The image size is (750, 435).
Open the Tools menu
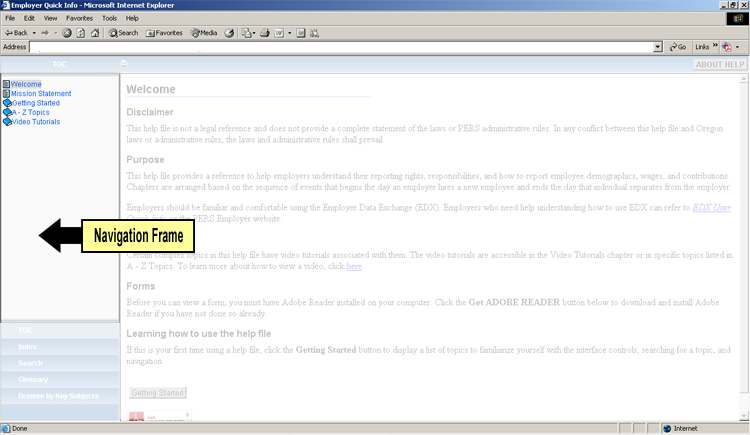109,18
